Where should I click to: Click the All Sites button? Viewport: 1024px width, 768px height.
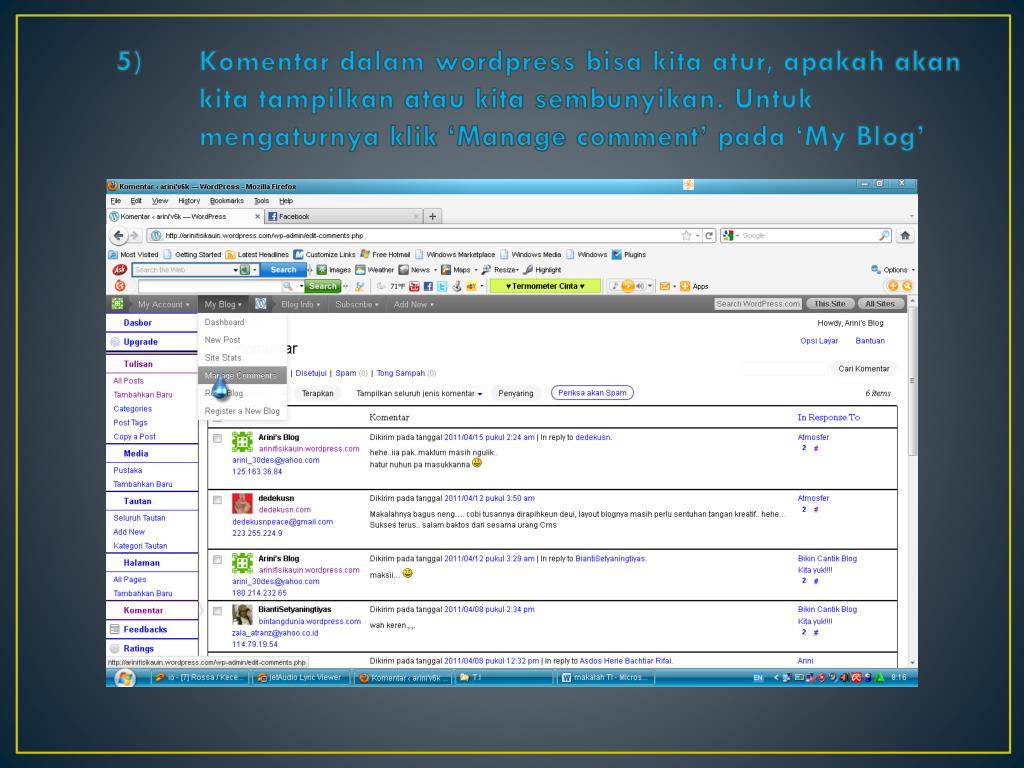pos(880,304)
